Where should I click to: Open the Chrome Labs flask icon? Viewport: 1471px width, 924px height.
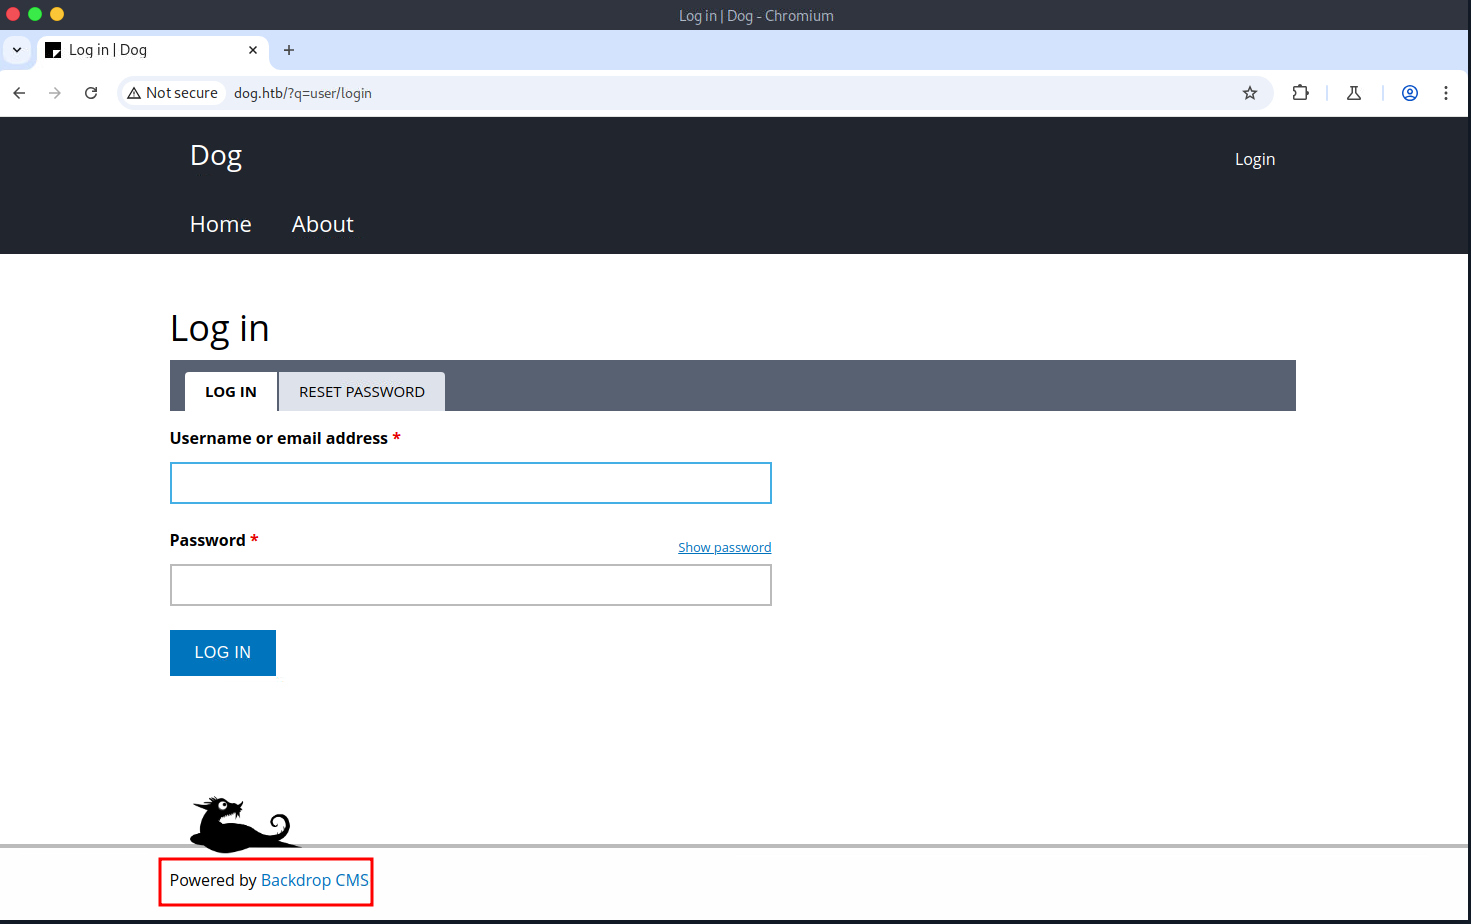(1354, 93)
